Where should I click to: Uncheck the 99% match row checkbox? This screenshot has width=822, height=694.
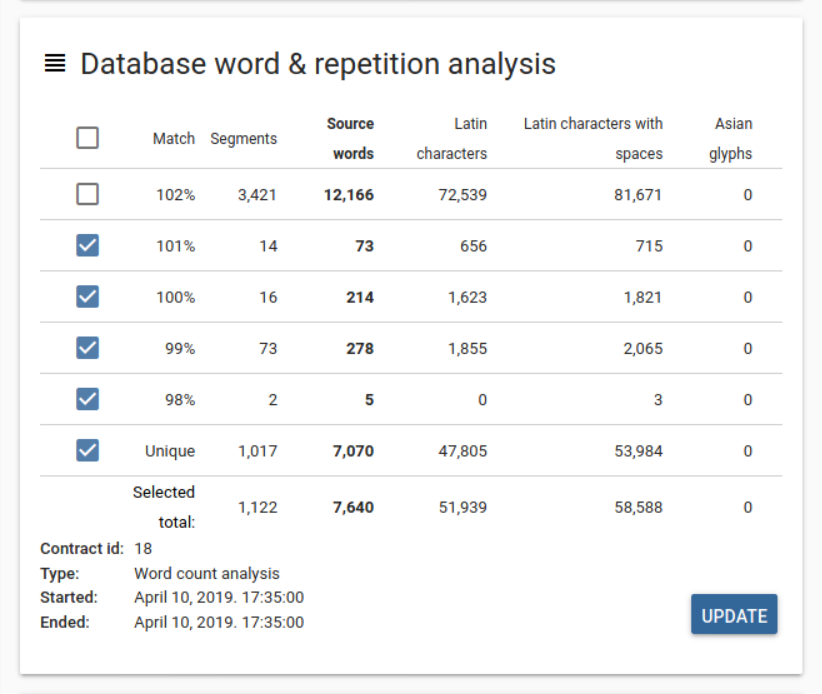88,348
